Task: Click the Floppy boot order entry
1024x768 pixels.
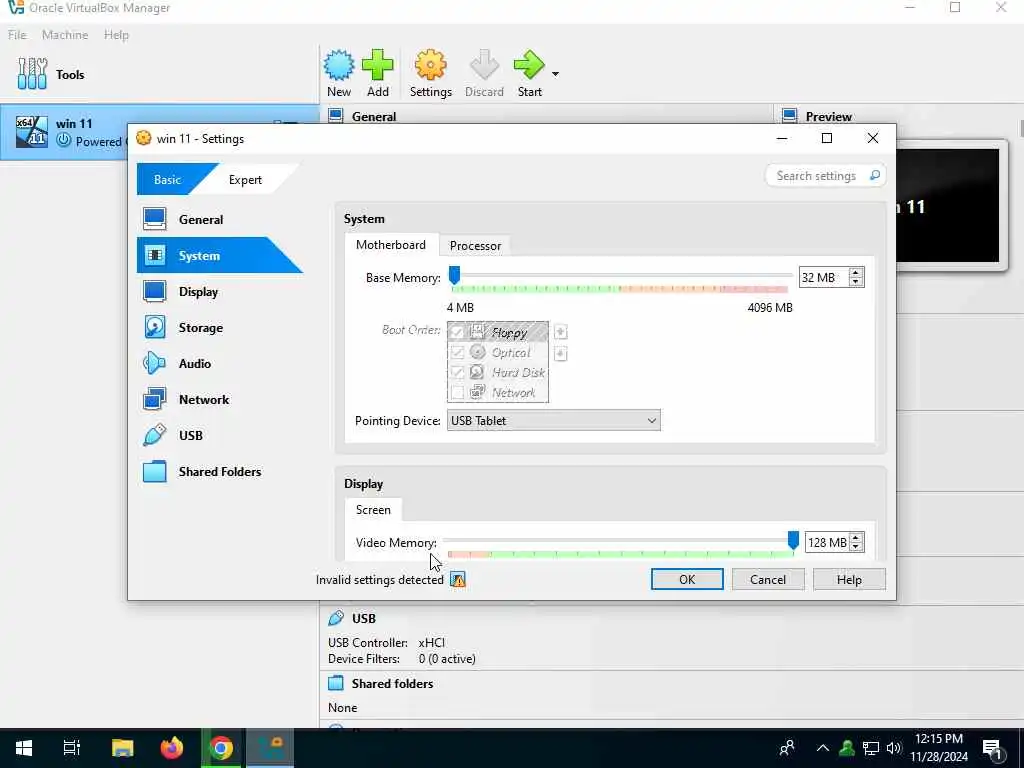Action: (498, 332)
